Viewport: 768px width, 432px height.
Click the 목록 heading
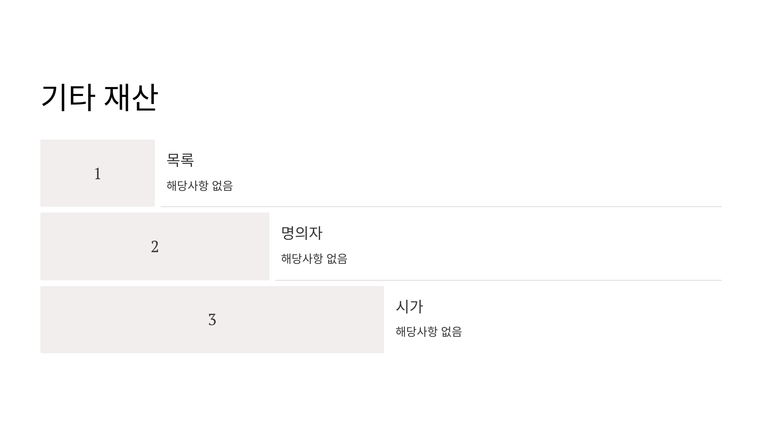coord(180,160)
